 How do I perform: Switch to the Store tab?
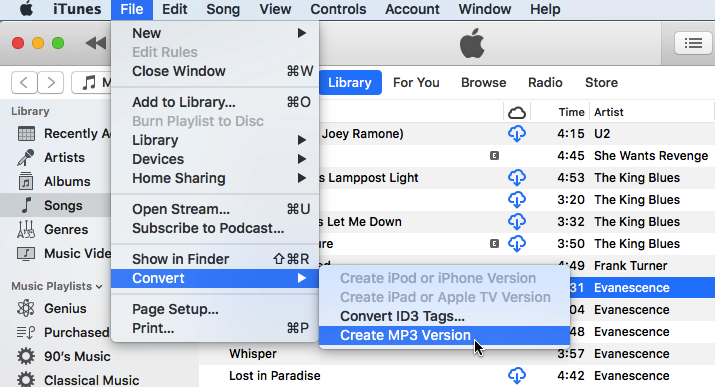[601, 83]
